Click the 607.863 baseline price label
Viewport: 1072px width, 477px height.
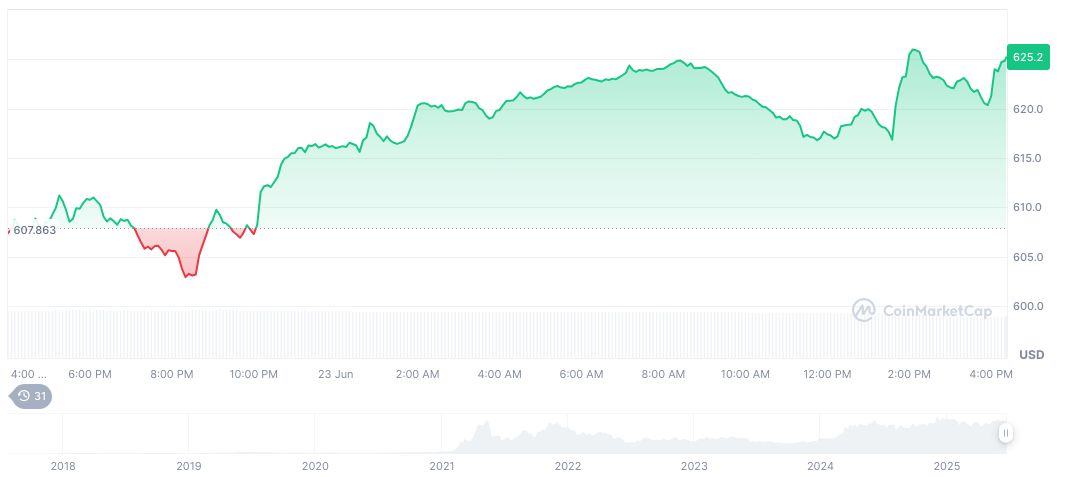pyautogui.click(x=34, y=230)
